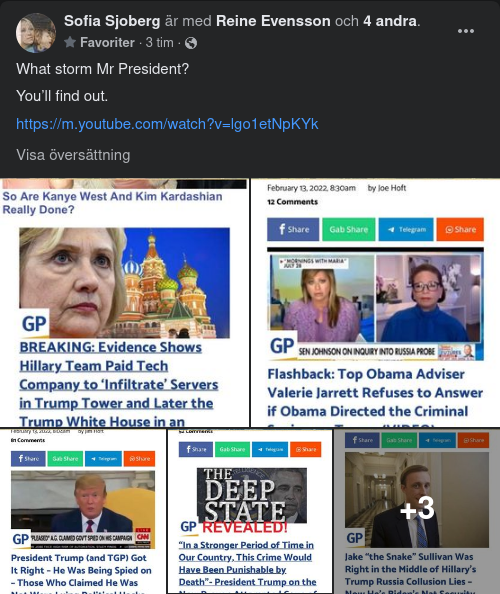This screenshot has width=500, height=594.
Task: Click the globe public-audience icon
Action: (191, 43)
